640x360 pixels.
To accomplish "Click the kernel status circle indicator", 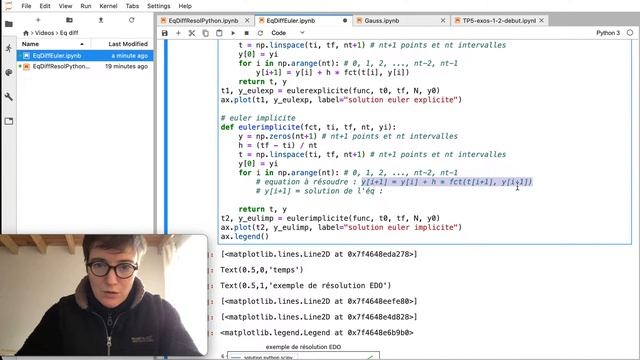I will 630,33.
